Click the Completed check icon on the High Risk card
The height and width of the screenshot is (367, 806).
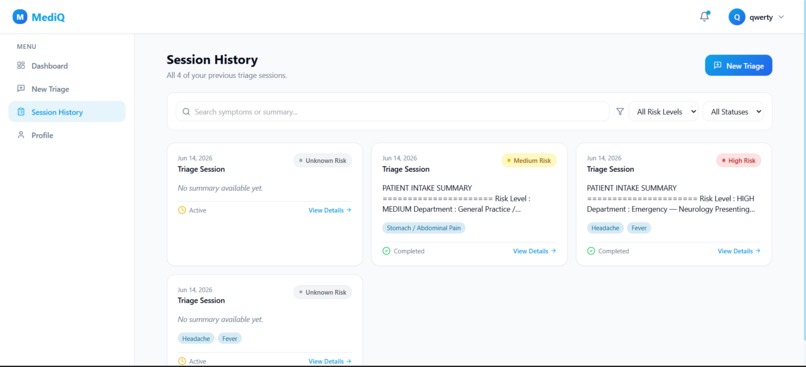tap(591, 251)
